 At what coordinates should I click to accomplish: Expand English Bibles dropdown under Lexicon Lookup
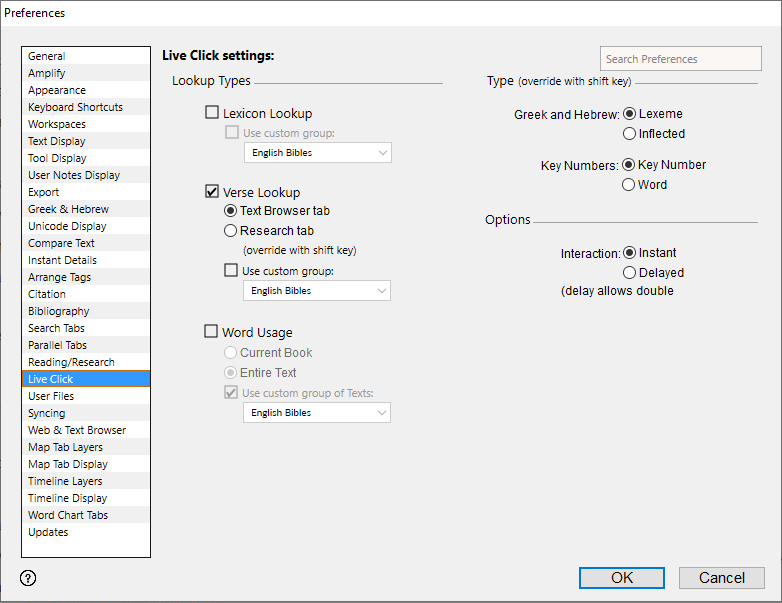click(x=317, y=153)
